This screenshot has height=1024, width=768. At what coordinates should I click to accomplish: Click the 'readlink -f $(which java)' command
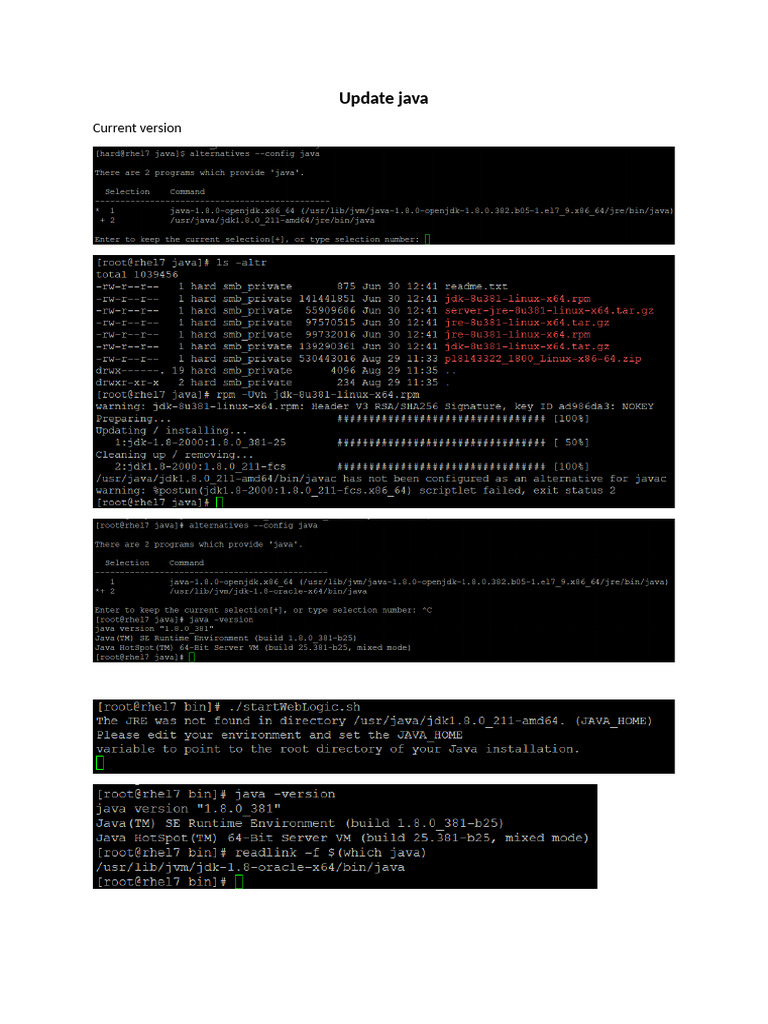coord(330,852)
